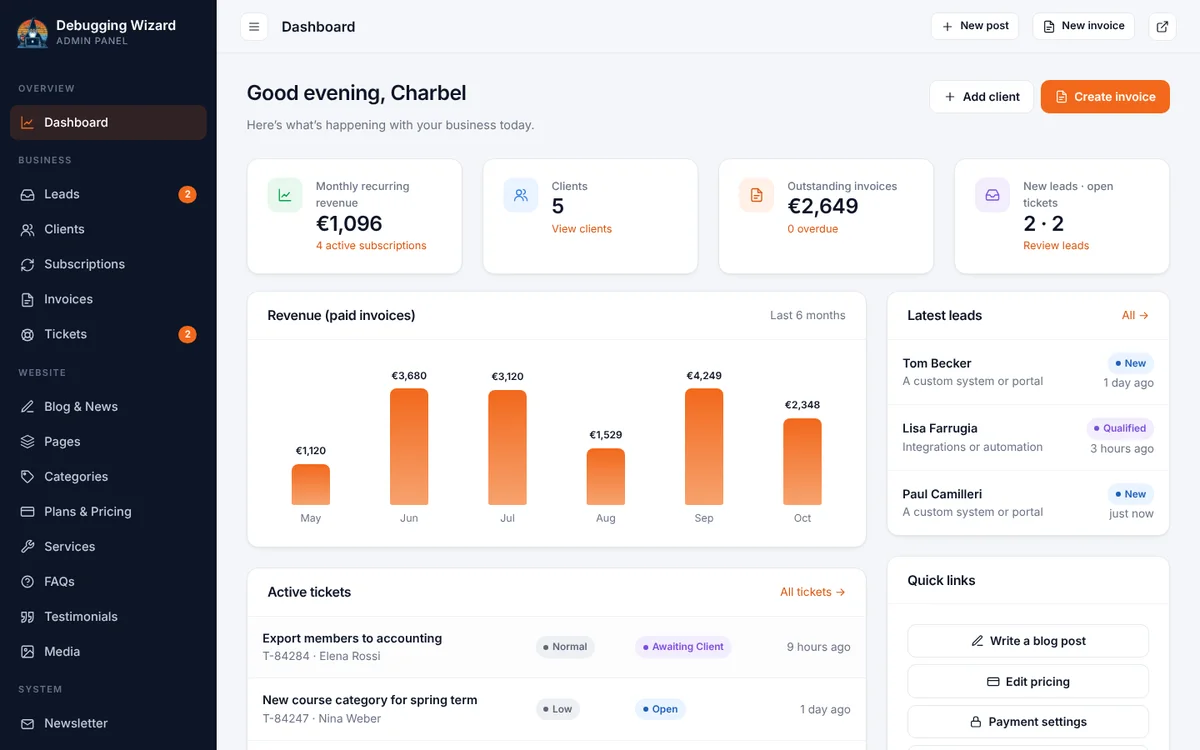Open the Dashboard menu item
1200x750 pixels.
(x=108, y=122)
